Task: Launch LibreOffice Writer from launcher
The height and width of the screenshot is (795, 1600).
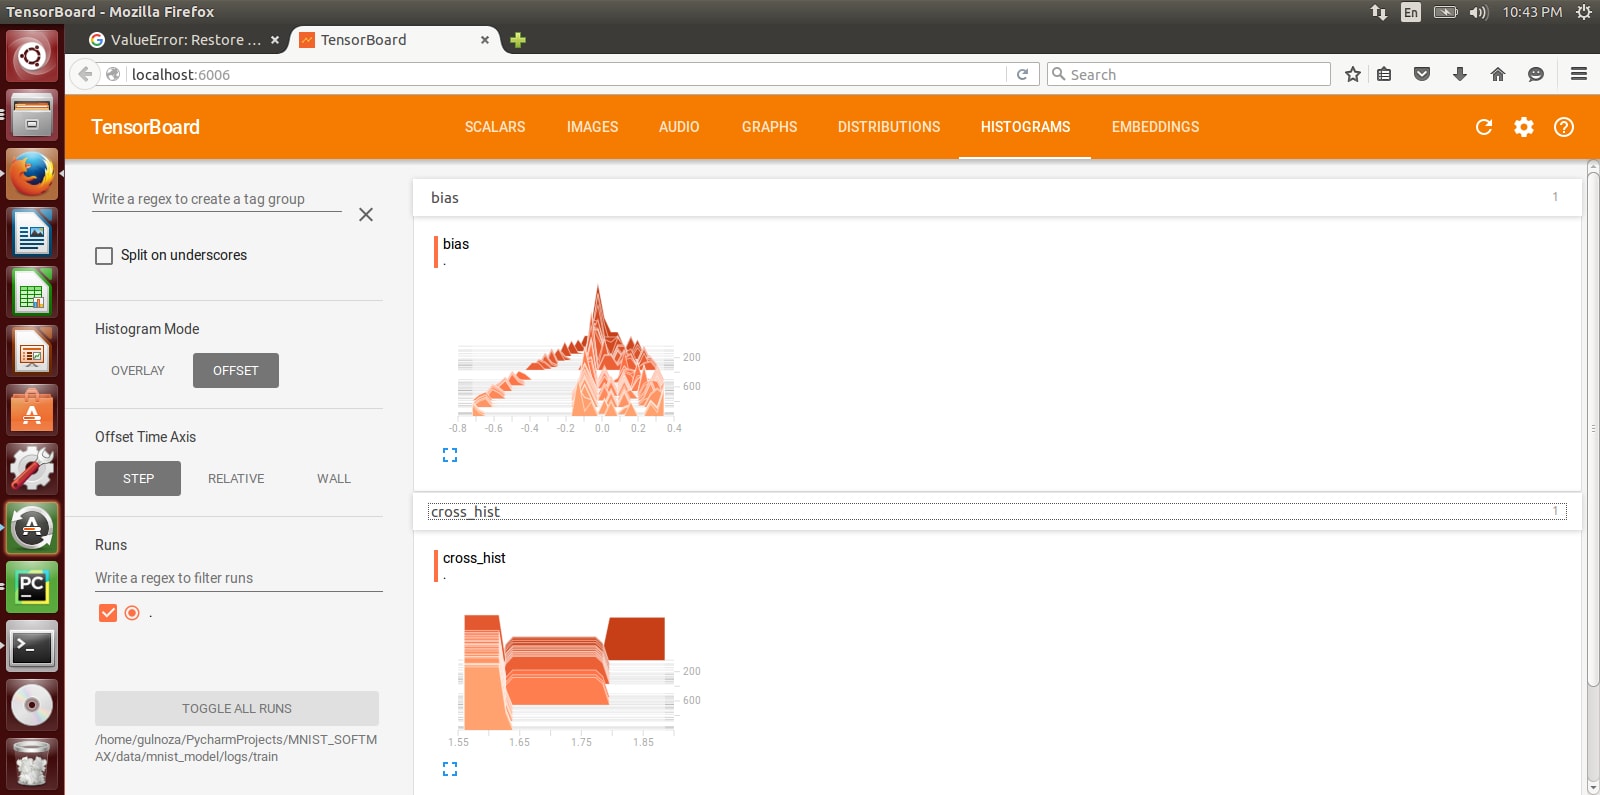Action: (32, 234)
